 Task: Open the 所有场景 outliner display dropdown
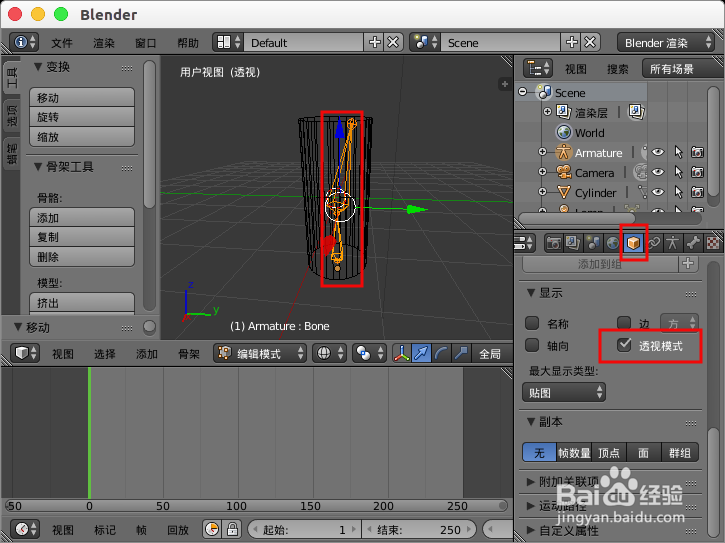(x=682, y=68)
